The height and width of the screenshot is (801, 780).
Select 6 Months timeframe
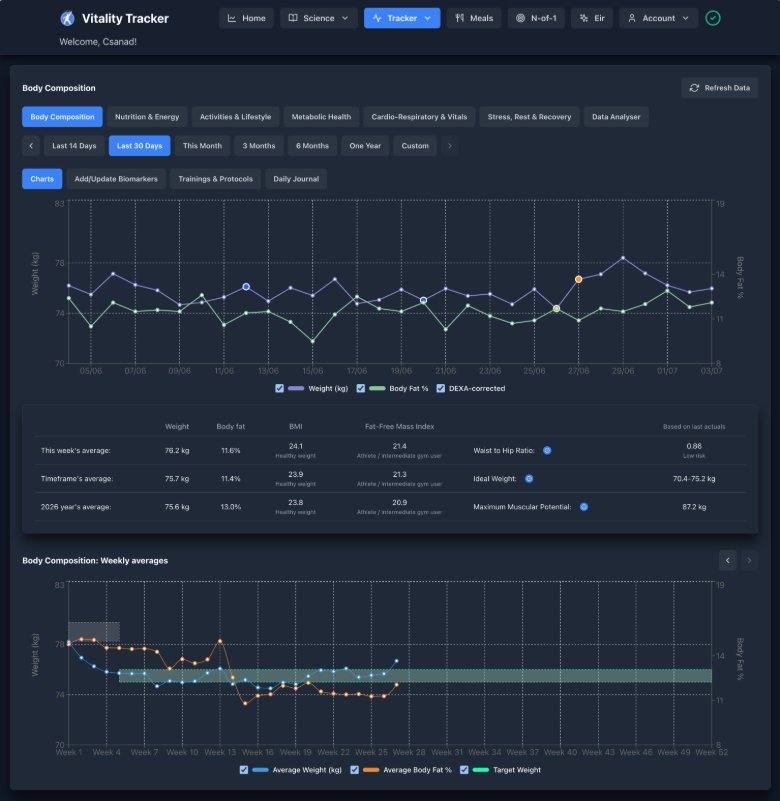click(x=312, y=146)
